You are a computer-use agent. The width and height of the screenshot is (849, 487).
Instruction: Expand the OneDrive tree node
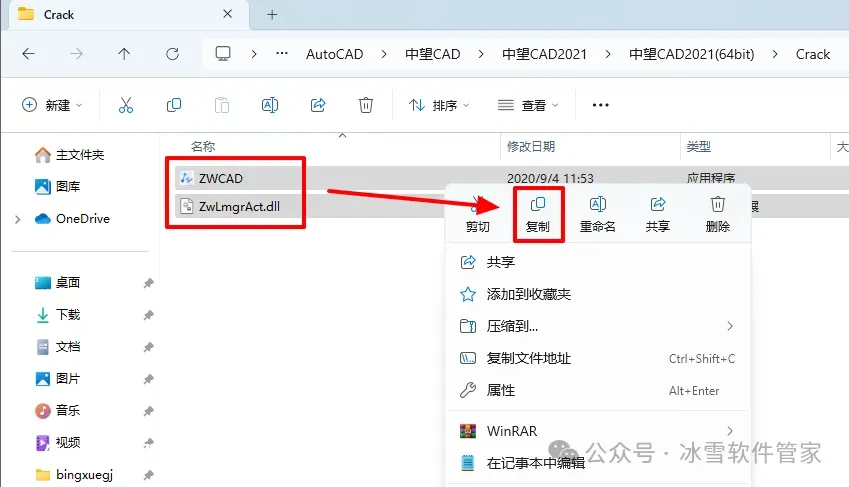point(17,219)
